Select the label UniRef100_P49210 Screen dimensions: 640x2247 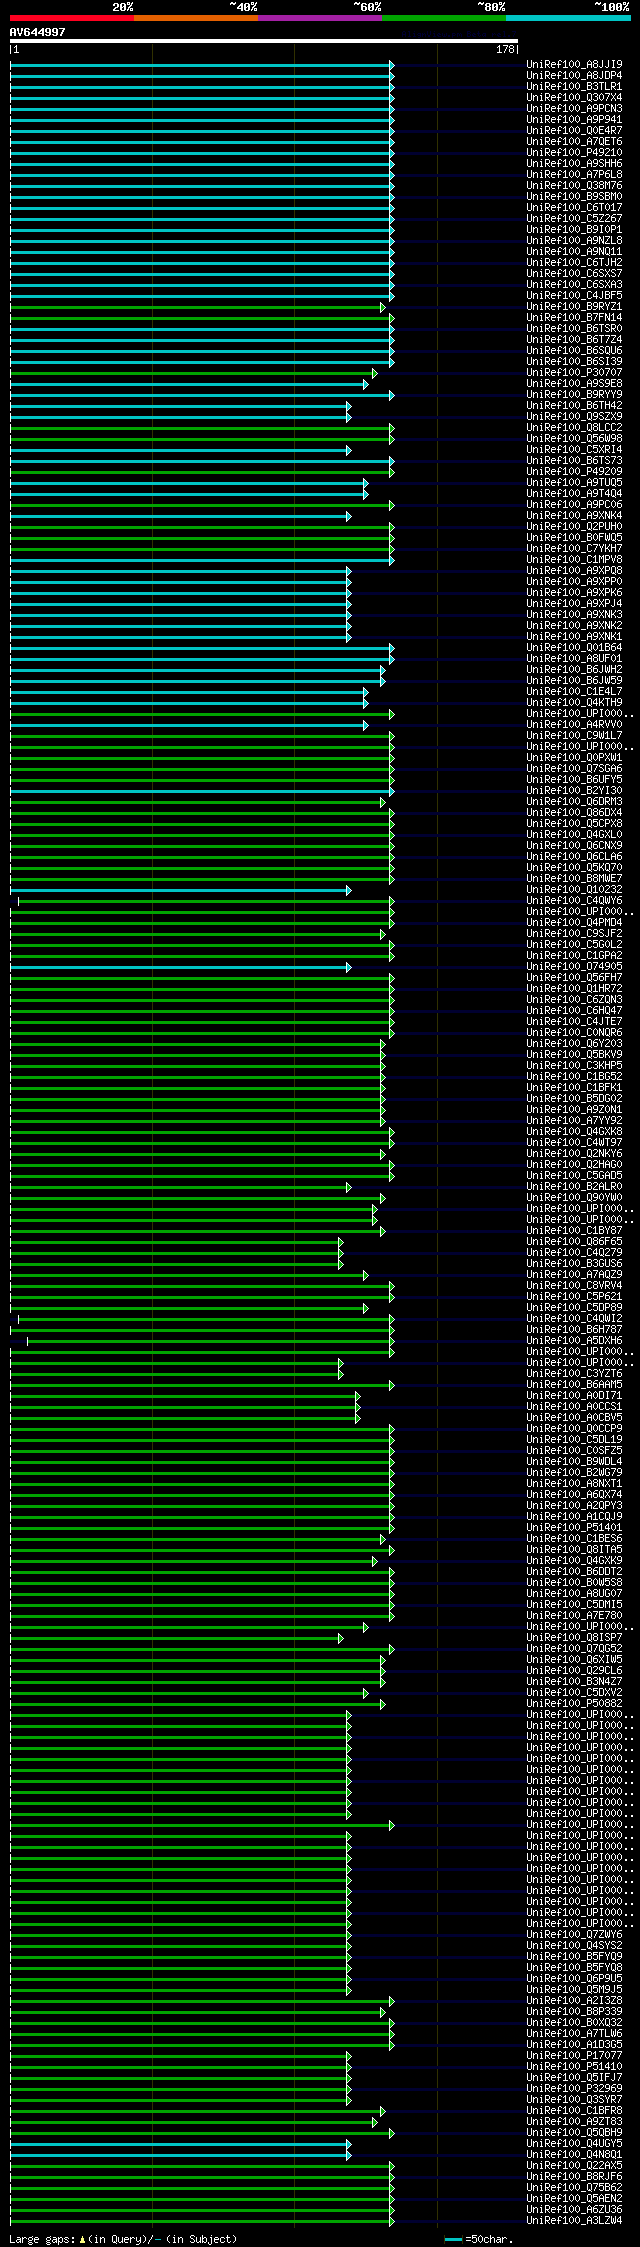pos(574,153)
